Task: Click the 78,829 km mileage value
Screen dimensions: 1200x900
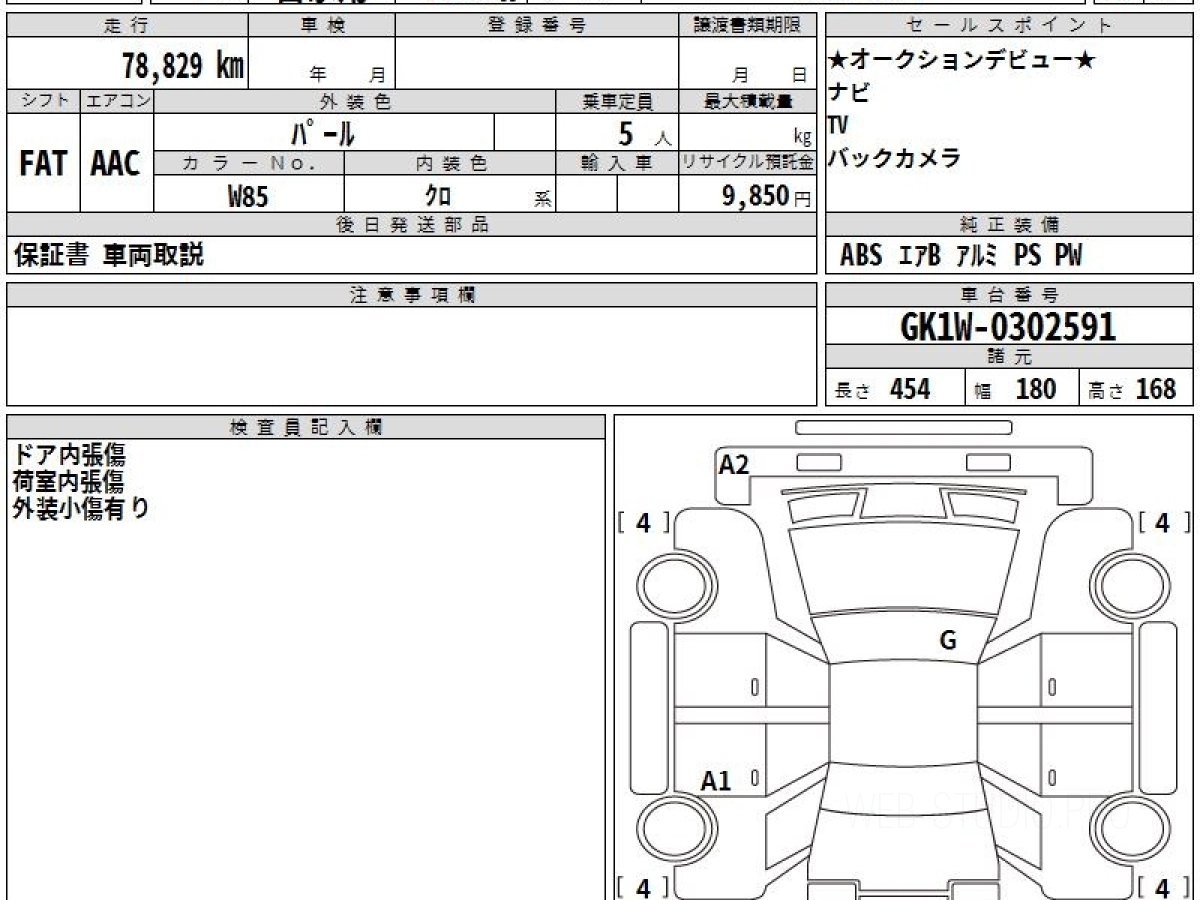Action: 182,66
